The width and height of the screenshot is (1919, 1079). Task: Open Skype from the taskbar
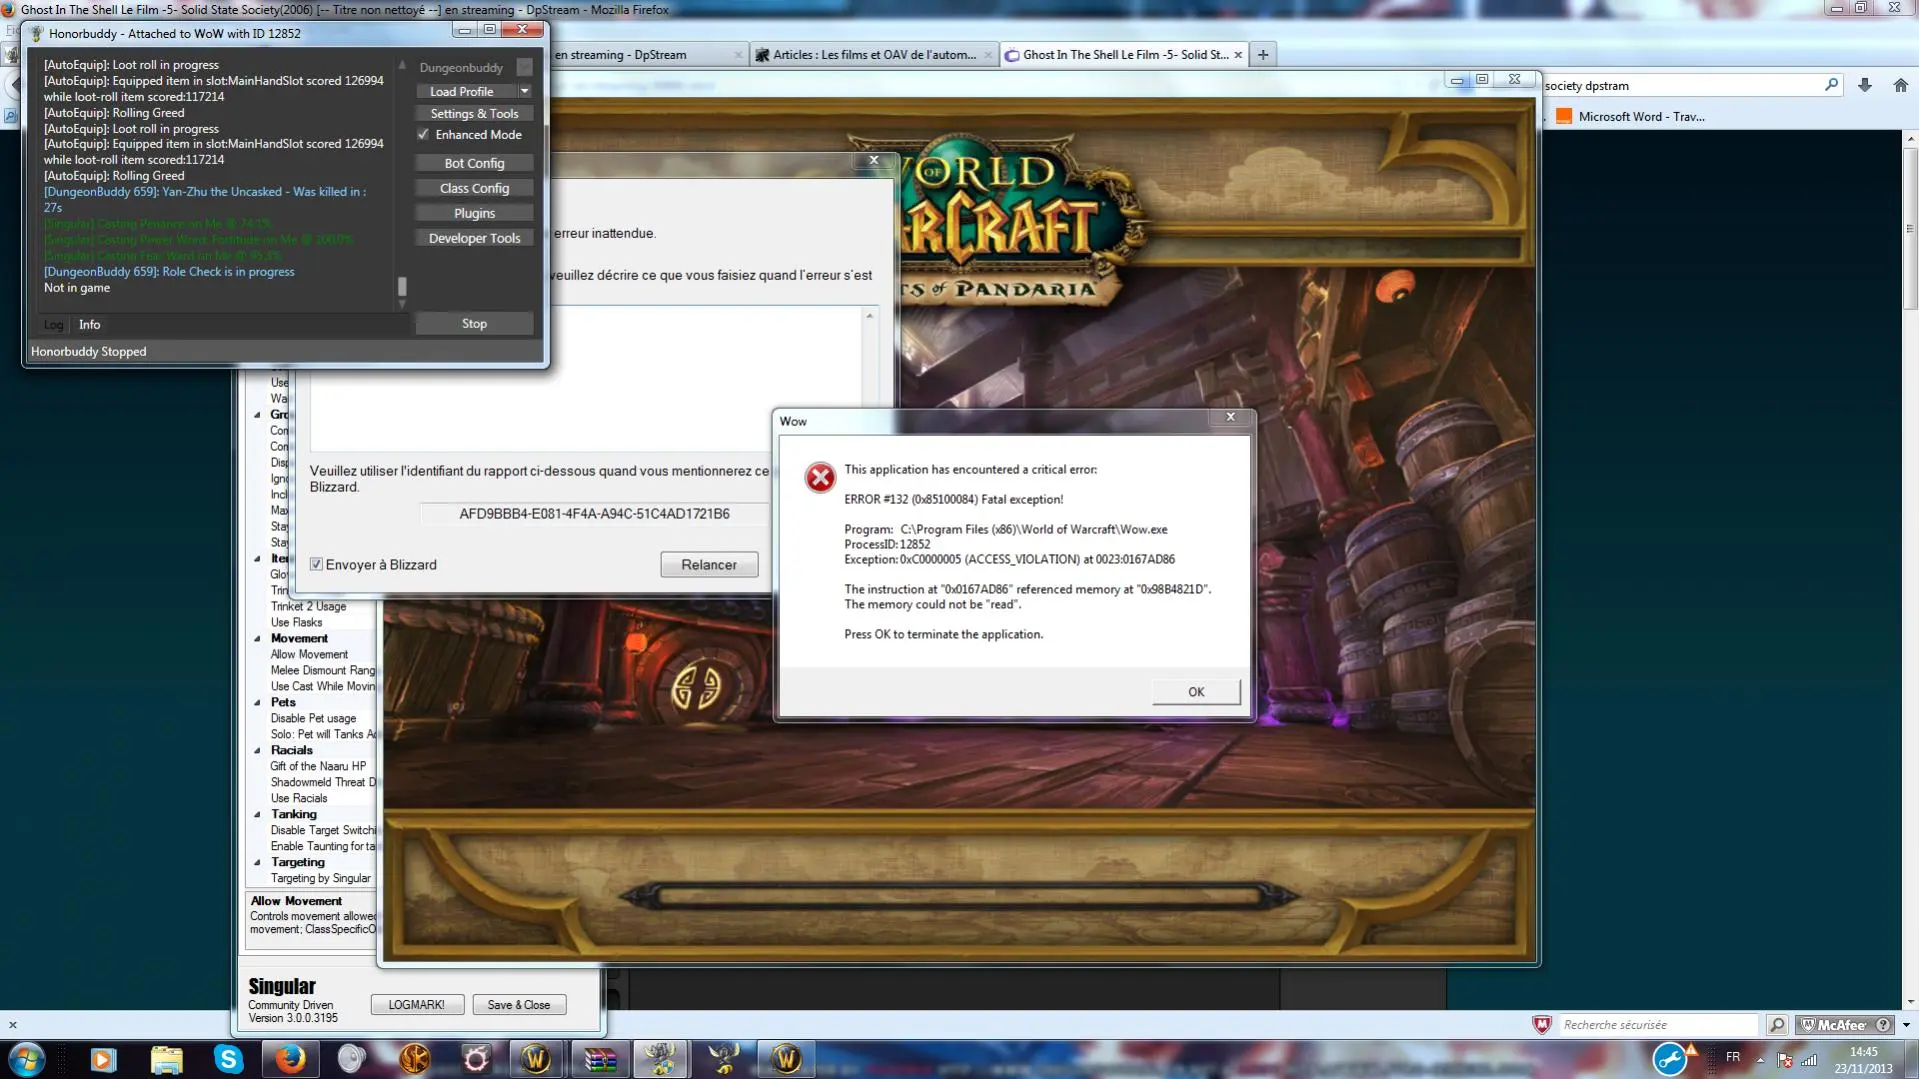click(x=229, y=1058)
